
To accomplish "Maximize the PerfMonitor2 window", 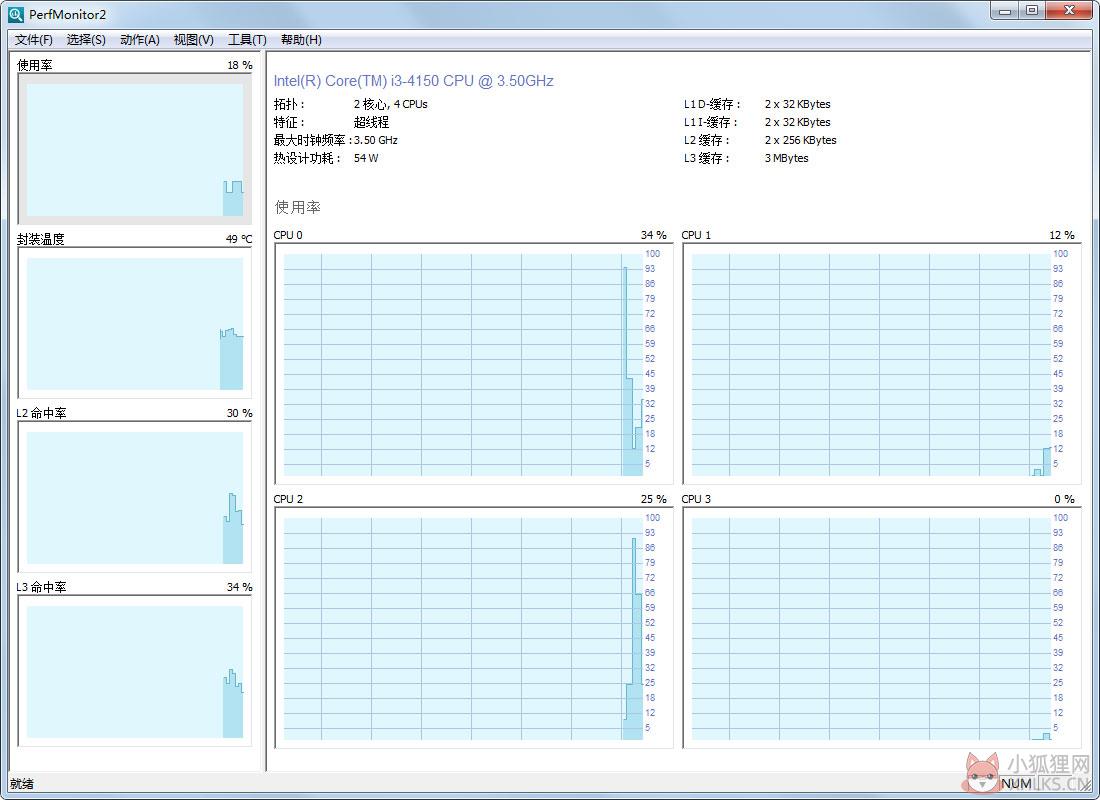I will pyautogui.click(x=1032, y=11).
